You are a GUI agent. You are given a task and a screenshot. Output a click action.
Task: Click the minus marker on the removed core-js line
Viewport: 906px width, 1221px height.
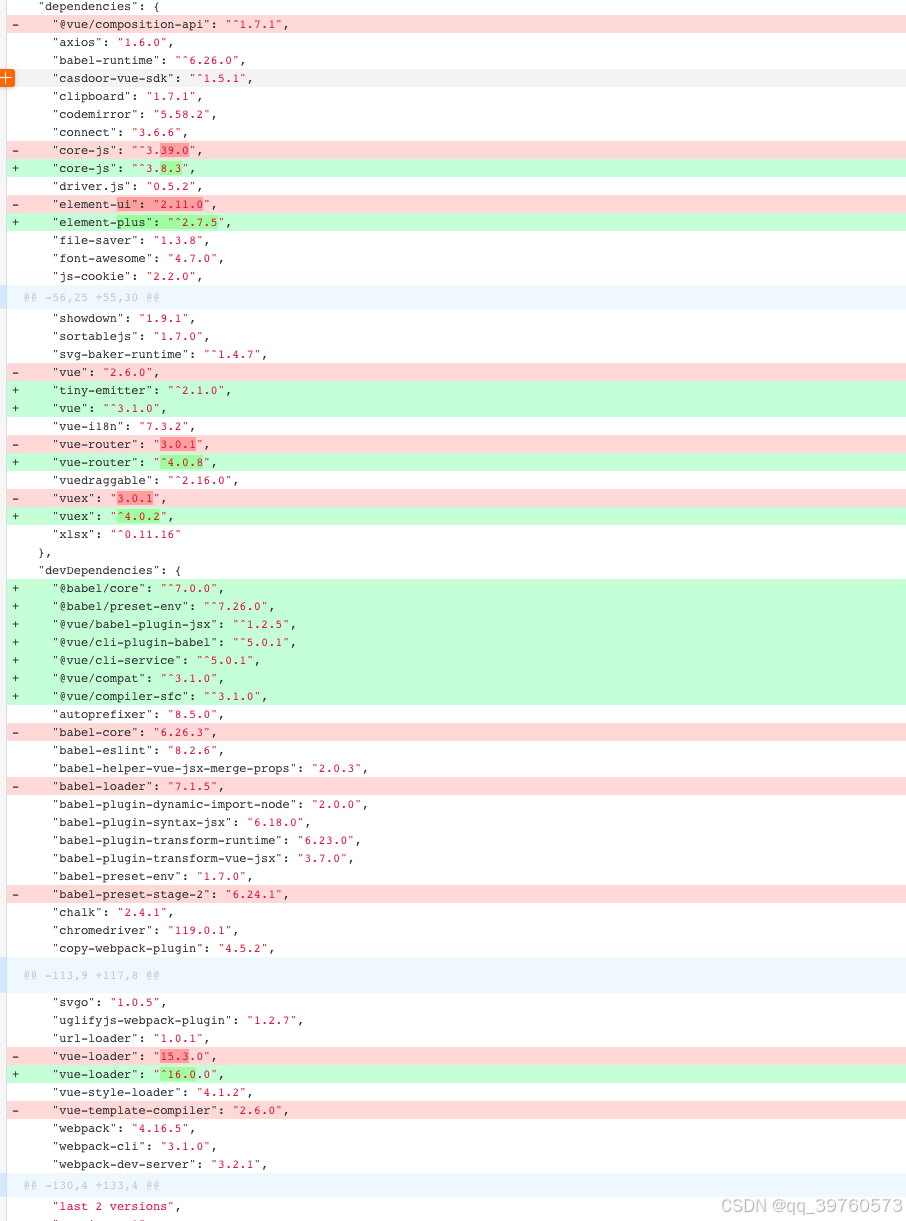pos(14,150)
